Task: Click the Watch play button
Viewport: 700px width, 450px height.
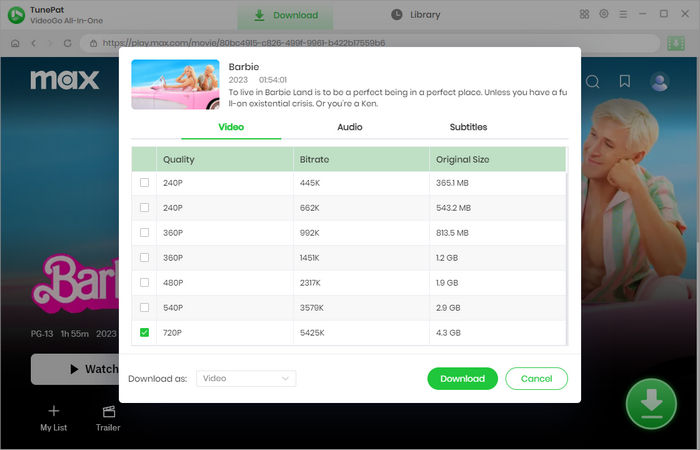Action: (75, 369)
